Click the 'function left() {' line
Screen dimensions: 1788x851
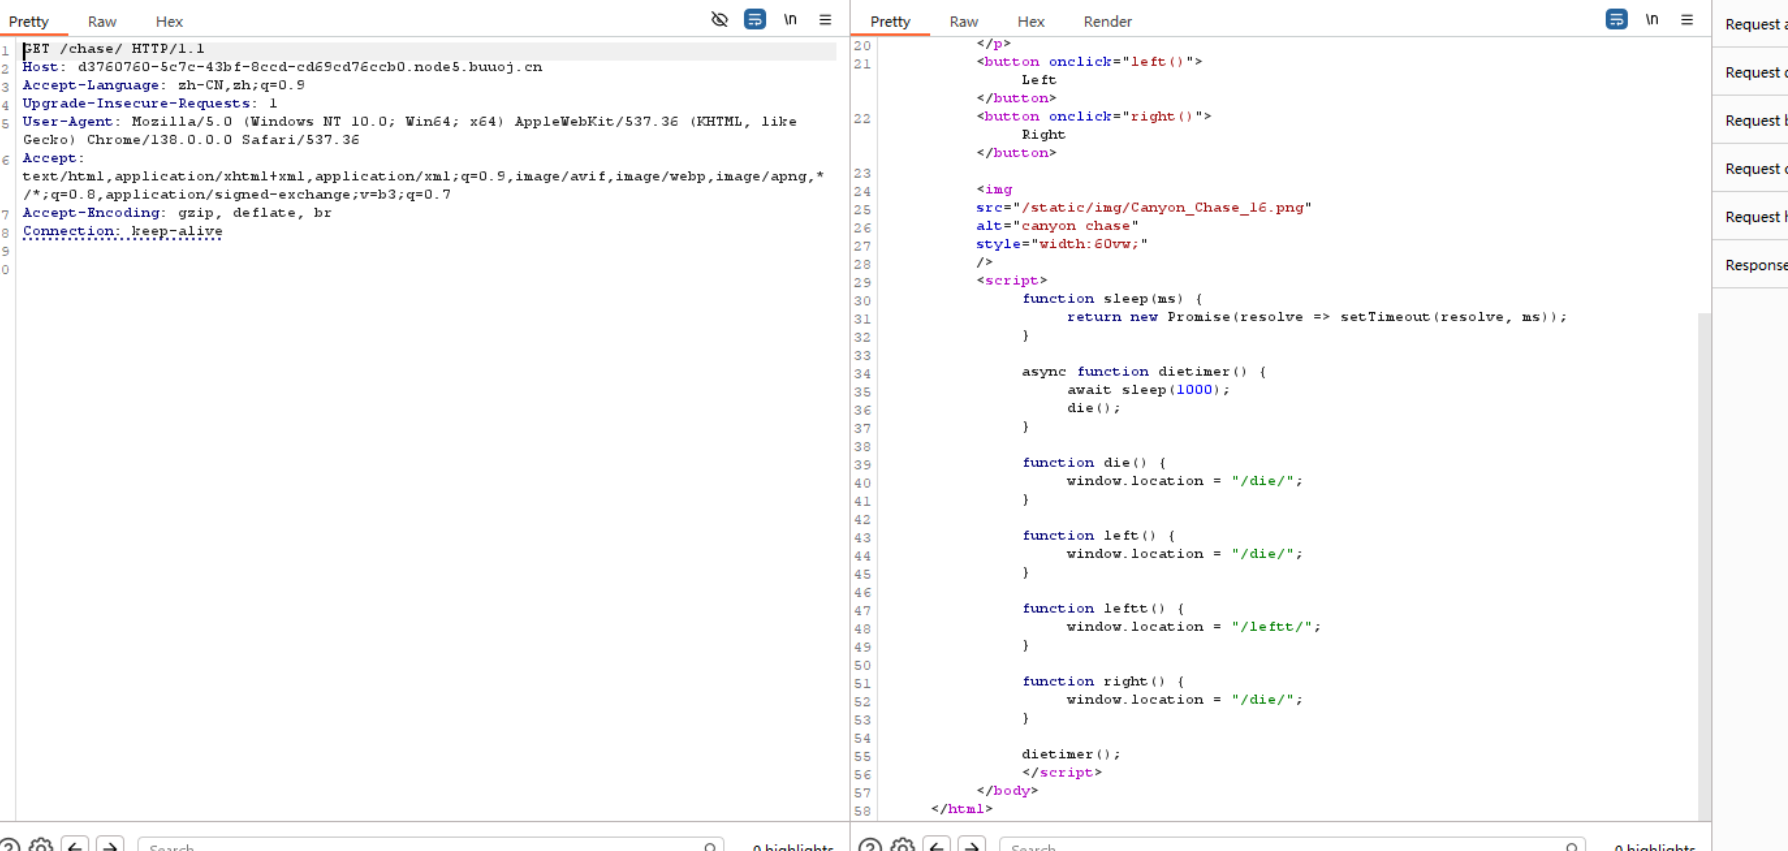[x=1099, y=535]
